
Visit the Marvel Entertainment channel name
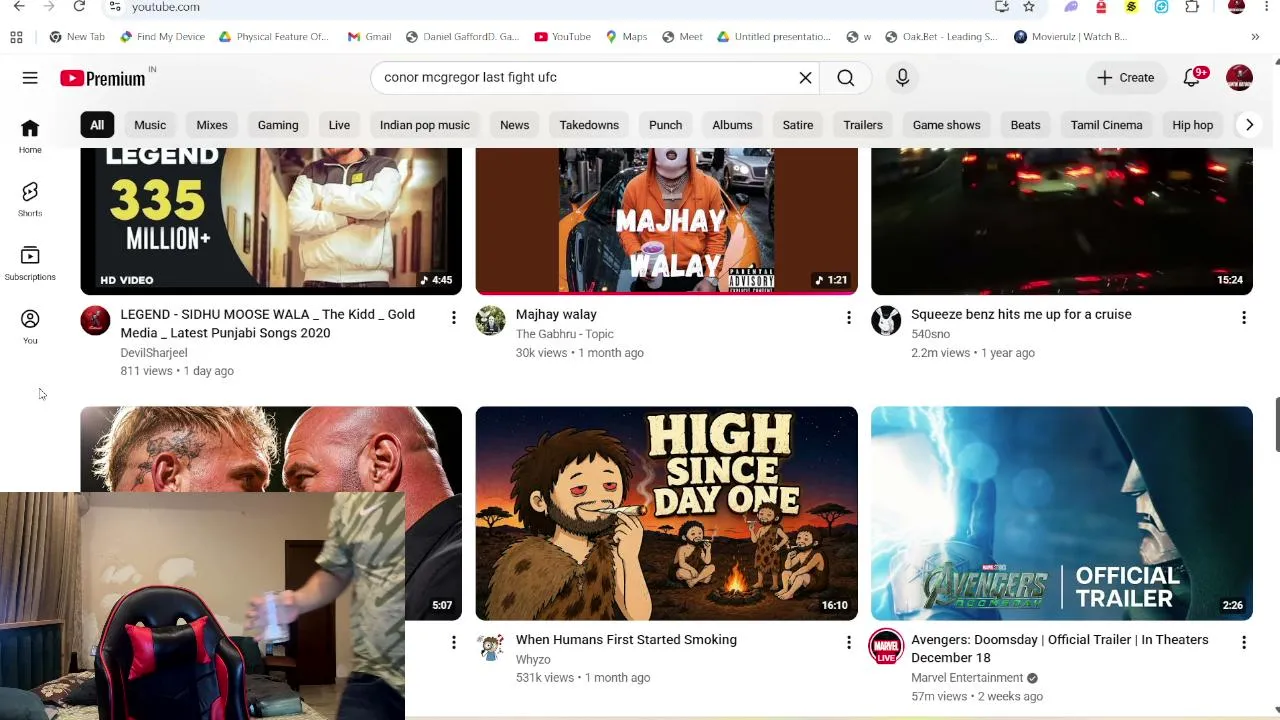coord(967,678)
